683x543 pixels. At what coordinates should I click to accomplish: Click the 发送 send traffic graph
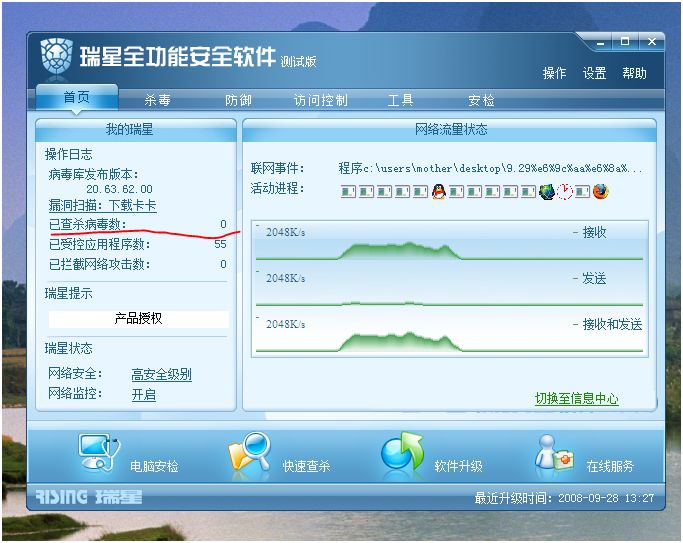450,288
